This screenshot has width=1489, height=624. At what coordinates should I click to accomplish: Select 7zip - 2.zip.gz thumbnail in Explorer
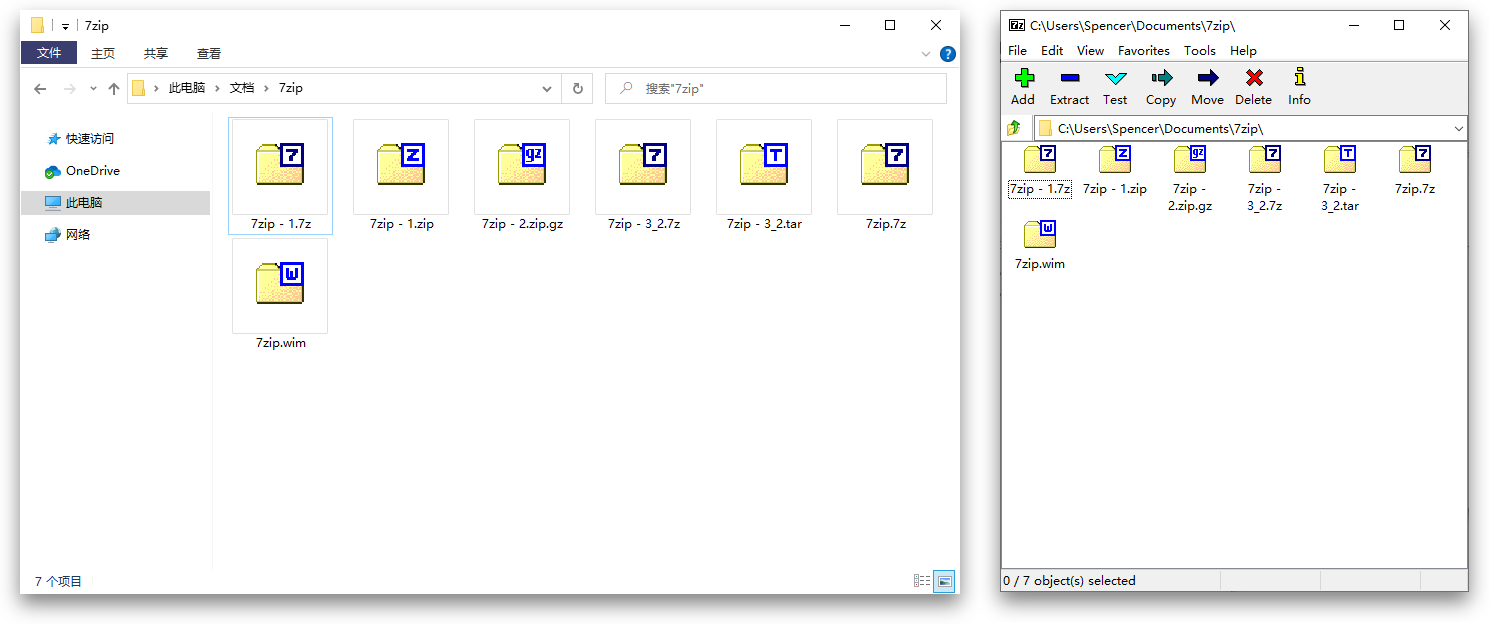pos(522,166)
